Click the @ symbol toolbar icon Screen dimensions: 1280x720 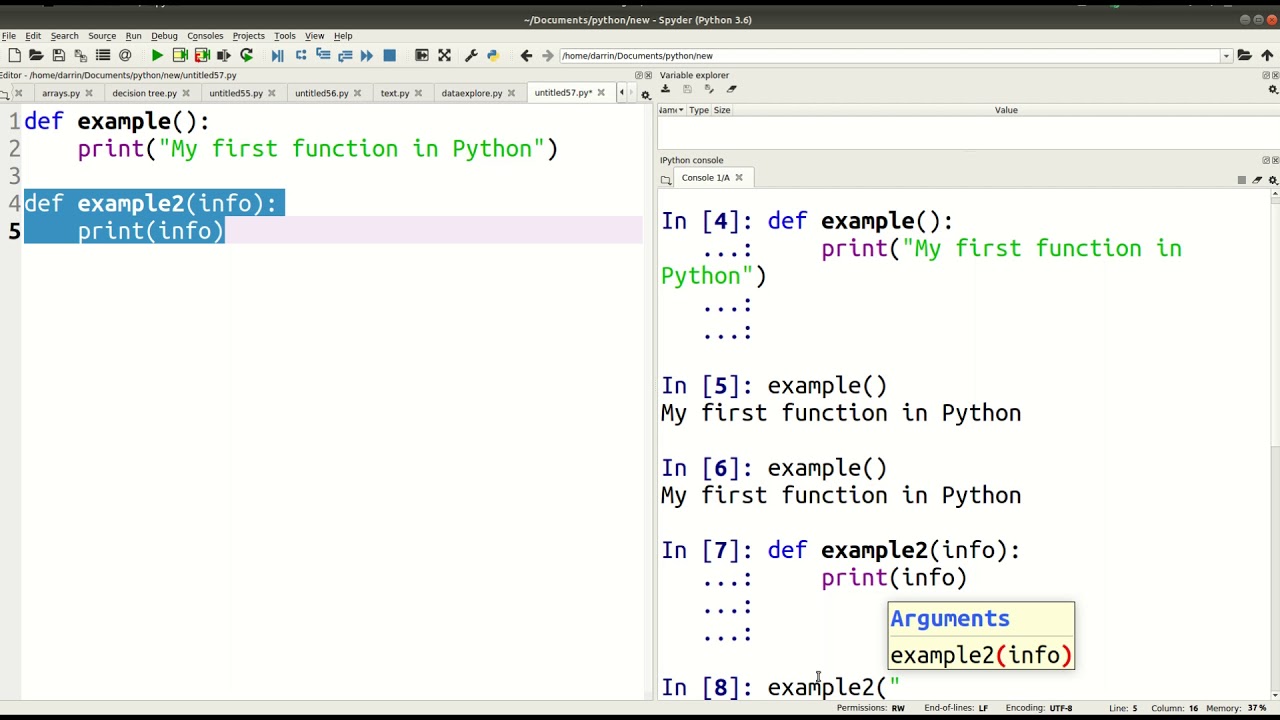125,56
